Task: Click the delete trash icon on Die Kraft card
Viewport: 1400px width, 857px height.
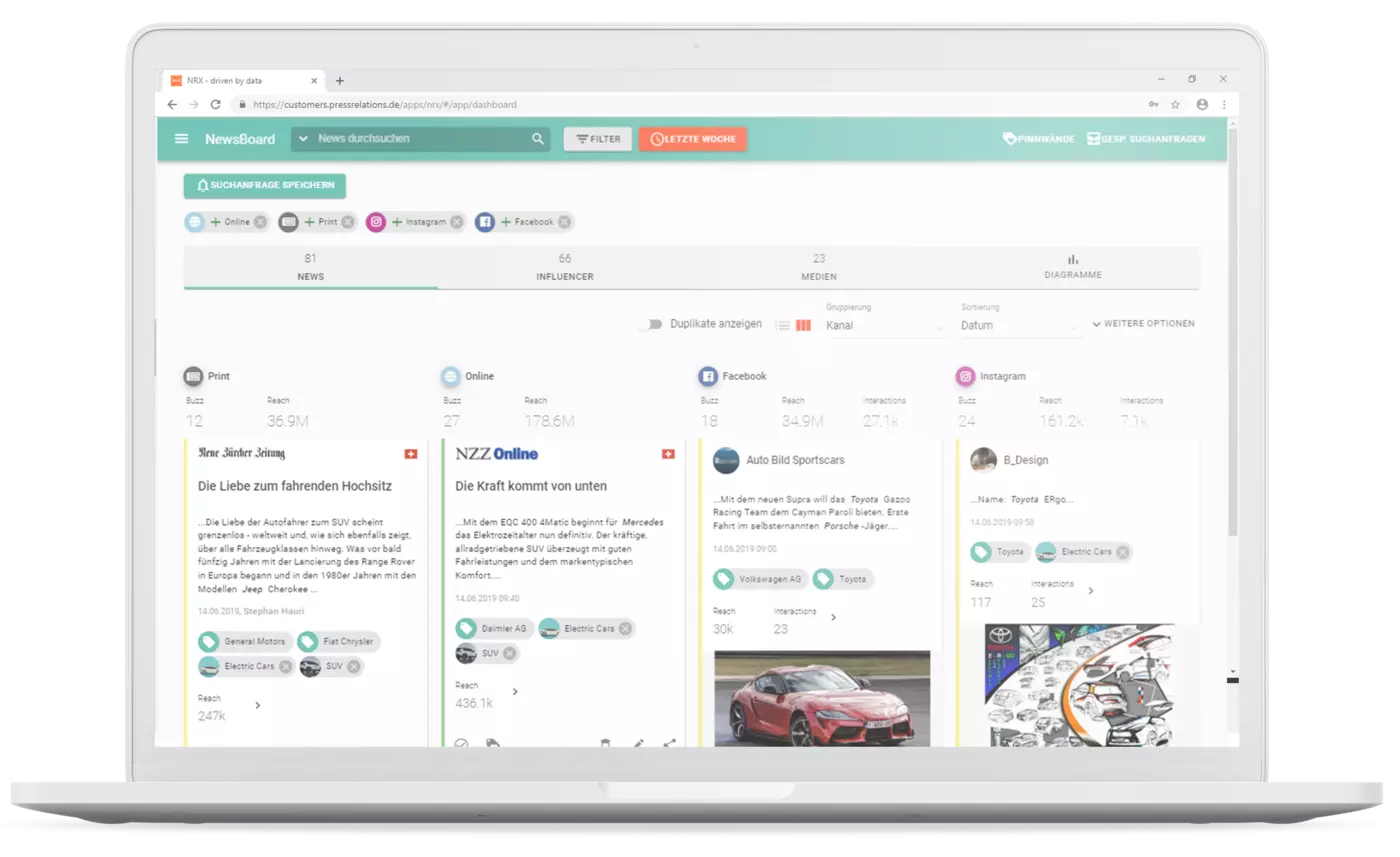Action: [x=605, y=744]
